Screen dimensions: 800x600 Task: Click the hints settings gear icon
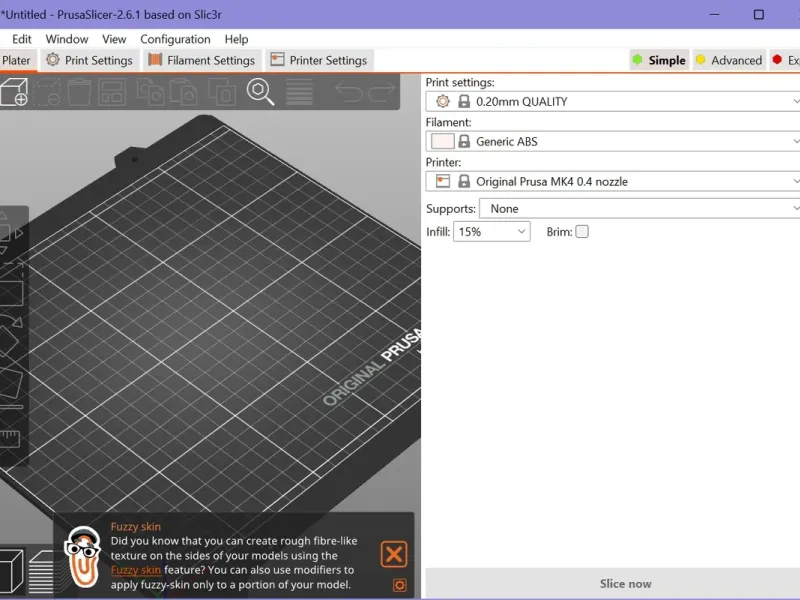point(399,585)
